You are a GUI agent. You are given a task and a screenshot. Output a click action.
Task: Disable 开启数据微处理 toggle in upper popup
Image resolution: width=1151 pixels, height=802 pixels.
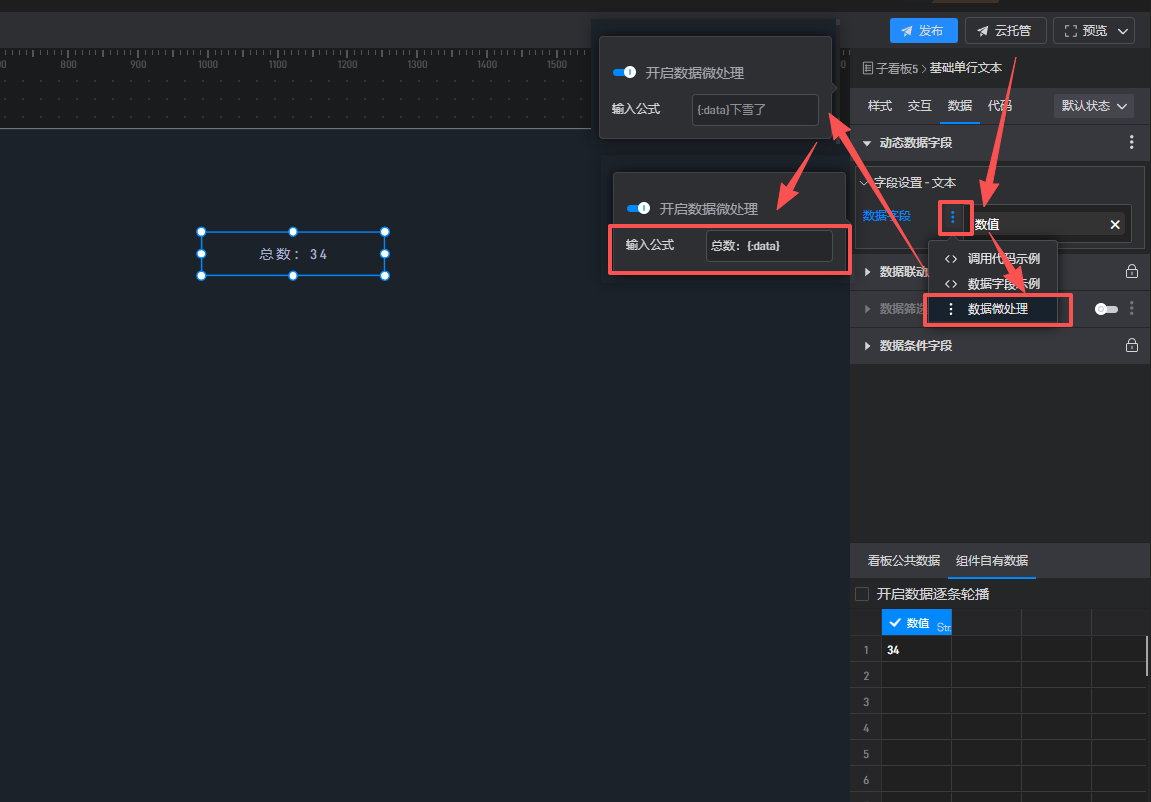[x=625, y=73]
